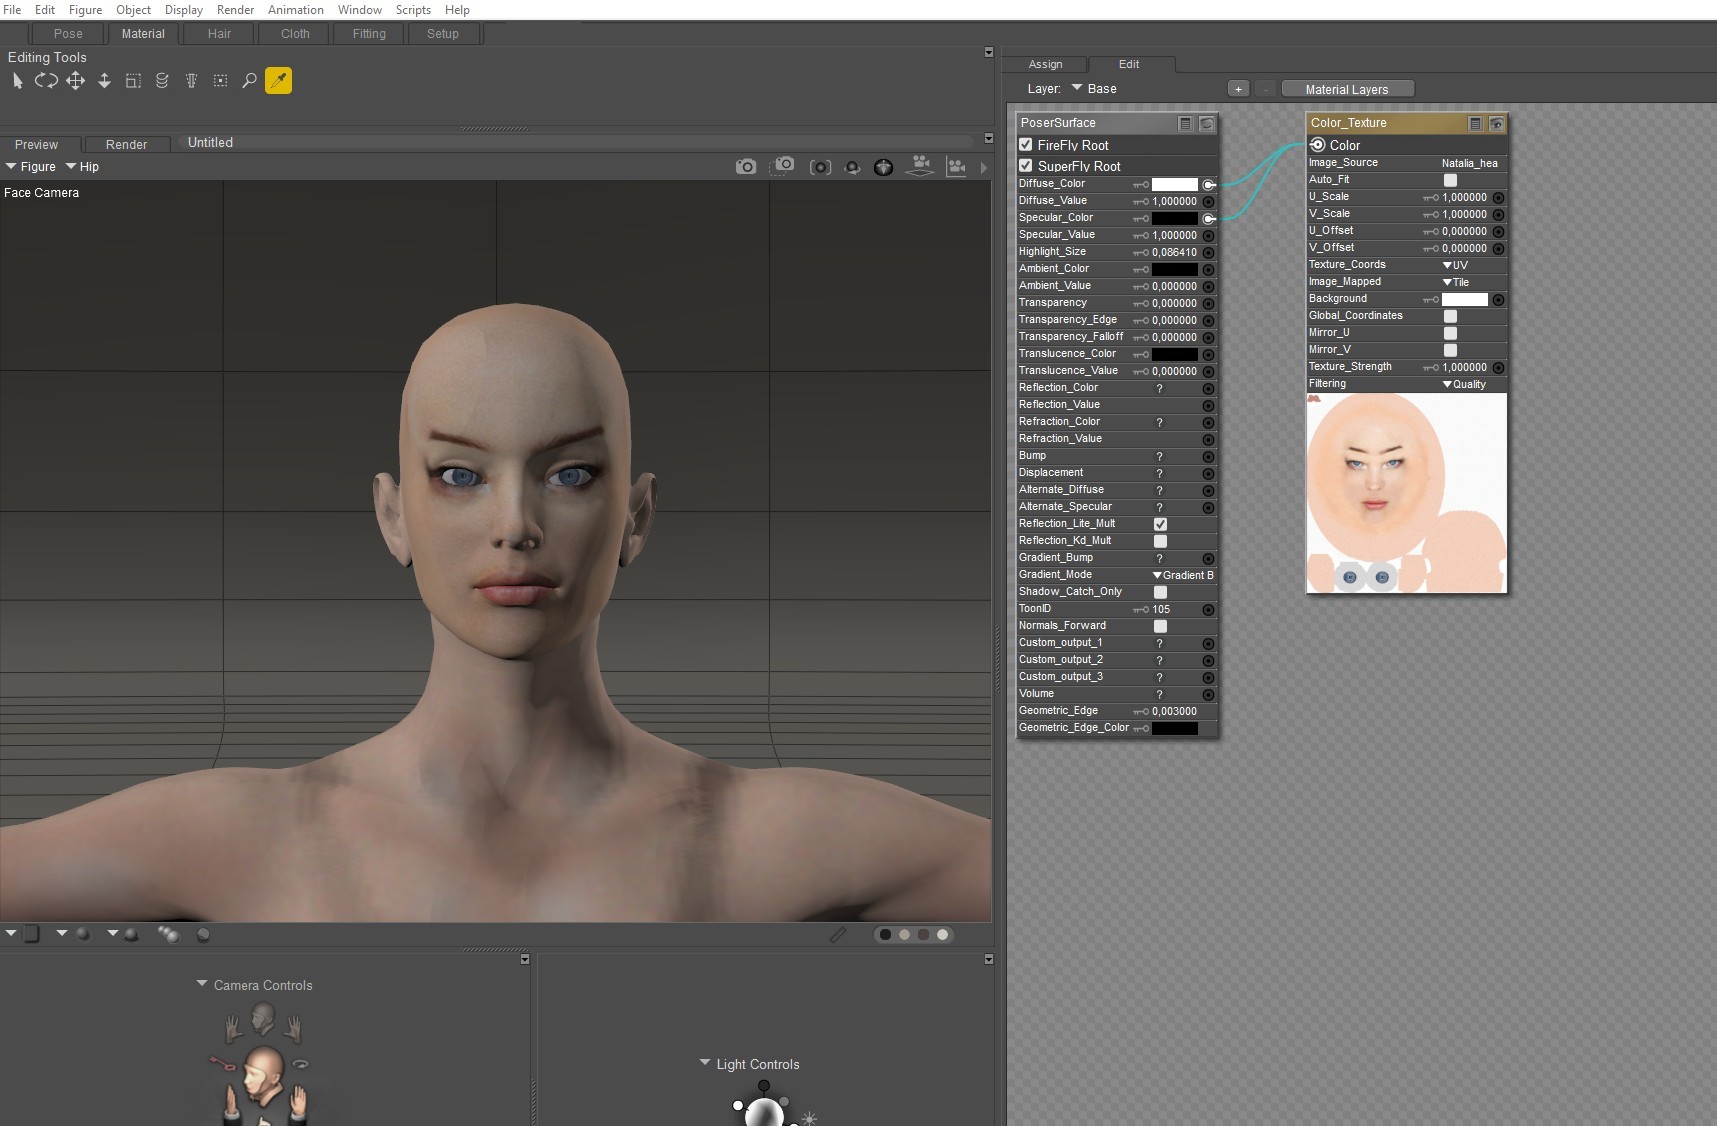Screen dimensions: 1717x1126
Task: Click the add layer plus button
Action: [x=1238, y=89]
